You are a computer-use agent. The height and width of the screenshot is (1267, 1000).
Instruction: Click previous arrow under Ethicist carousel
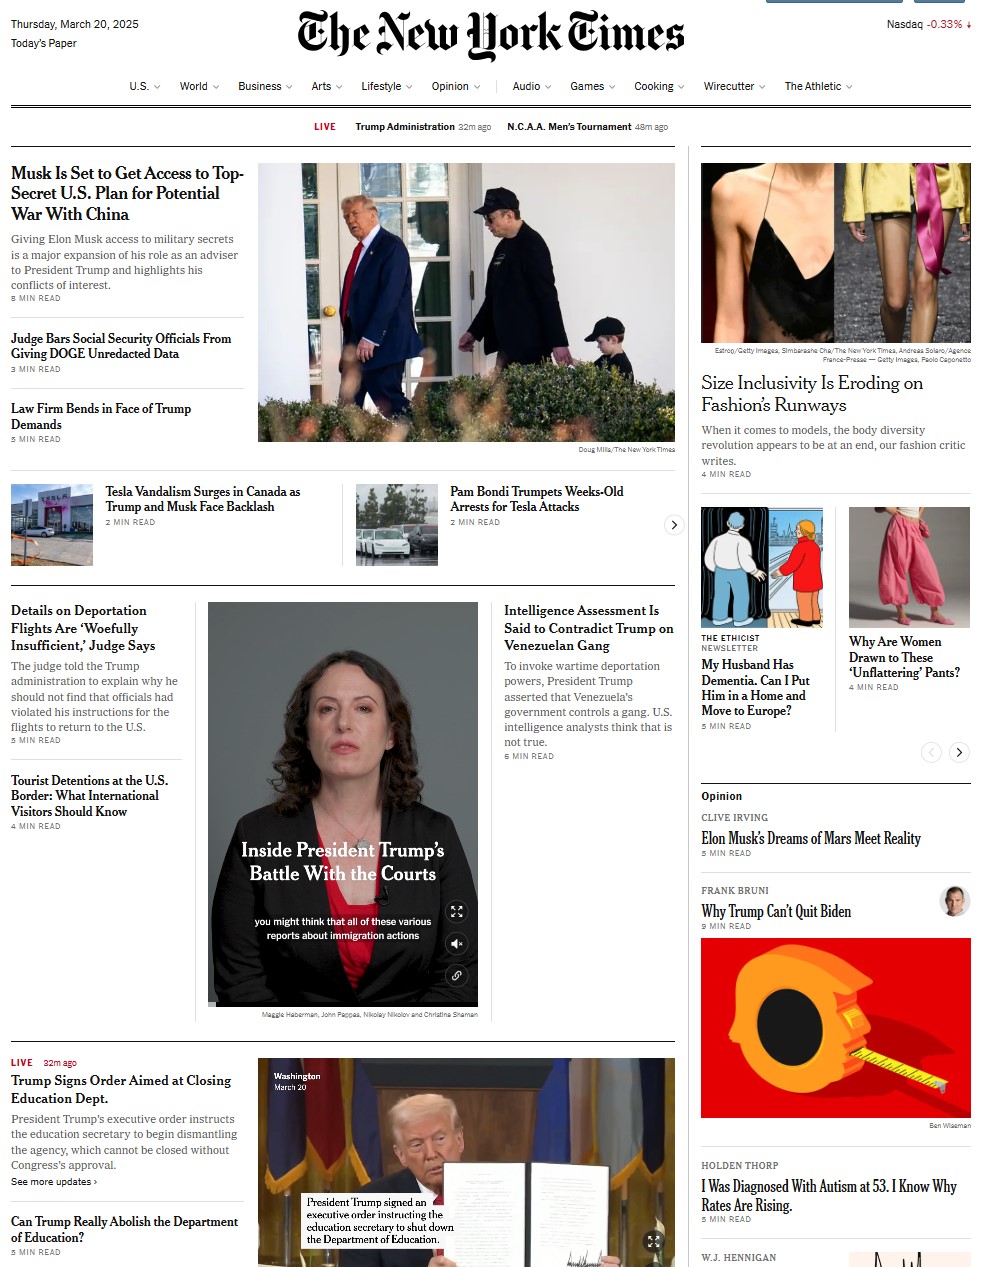[x=931, y=752]
